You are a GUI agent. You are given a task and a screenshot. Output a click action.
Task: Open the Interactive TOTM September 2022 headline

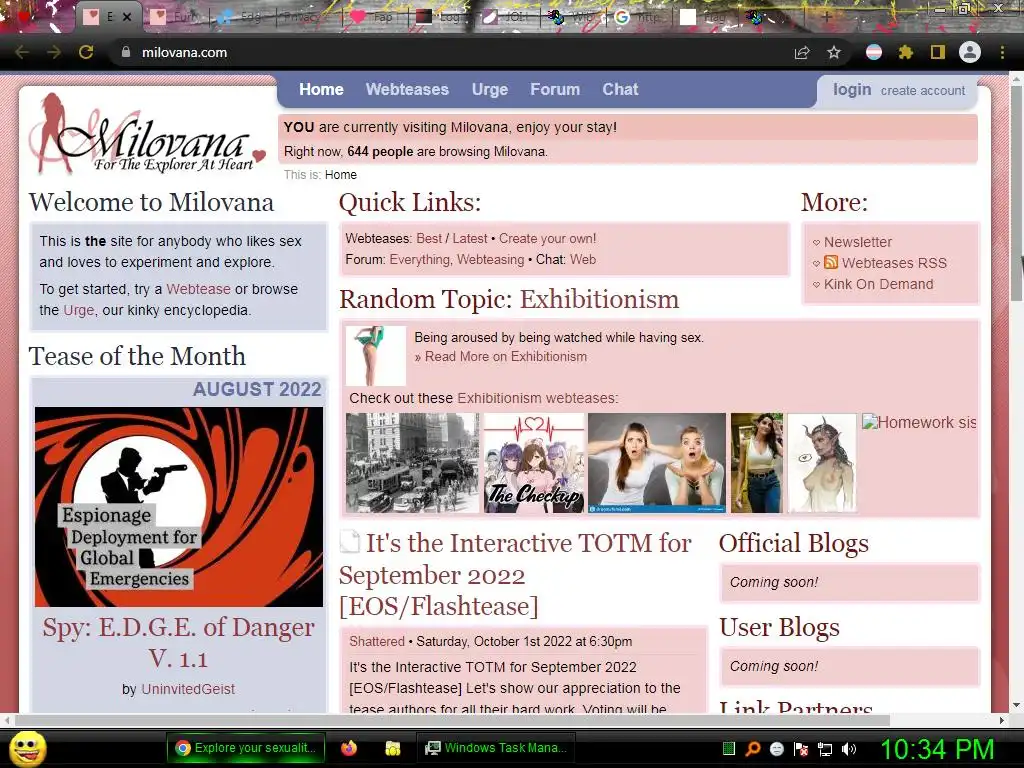[516, 575]
